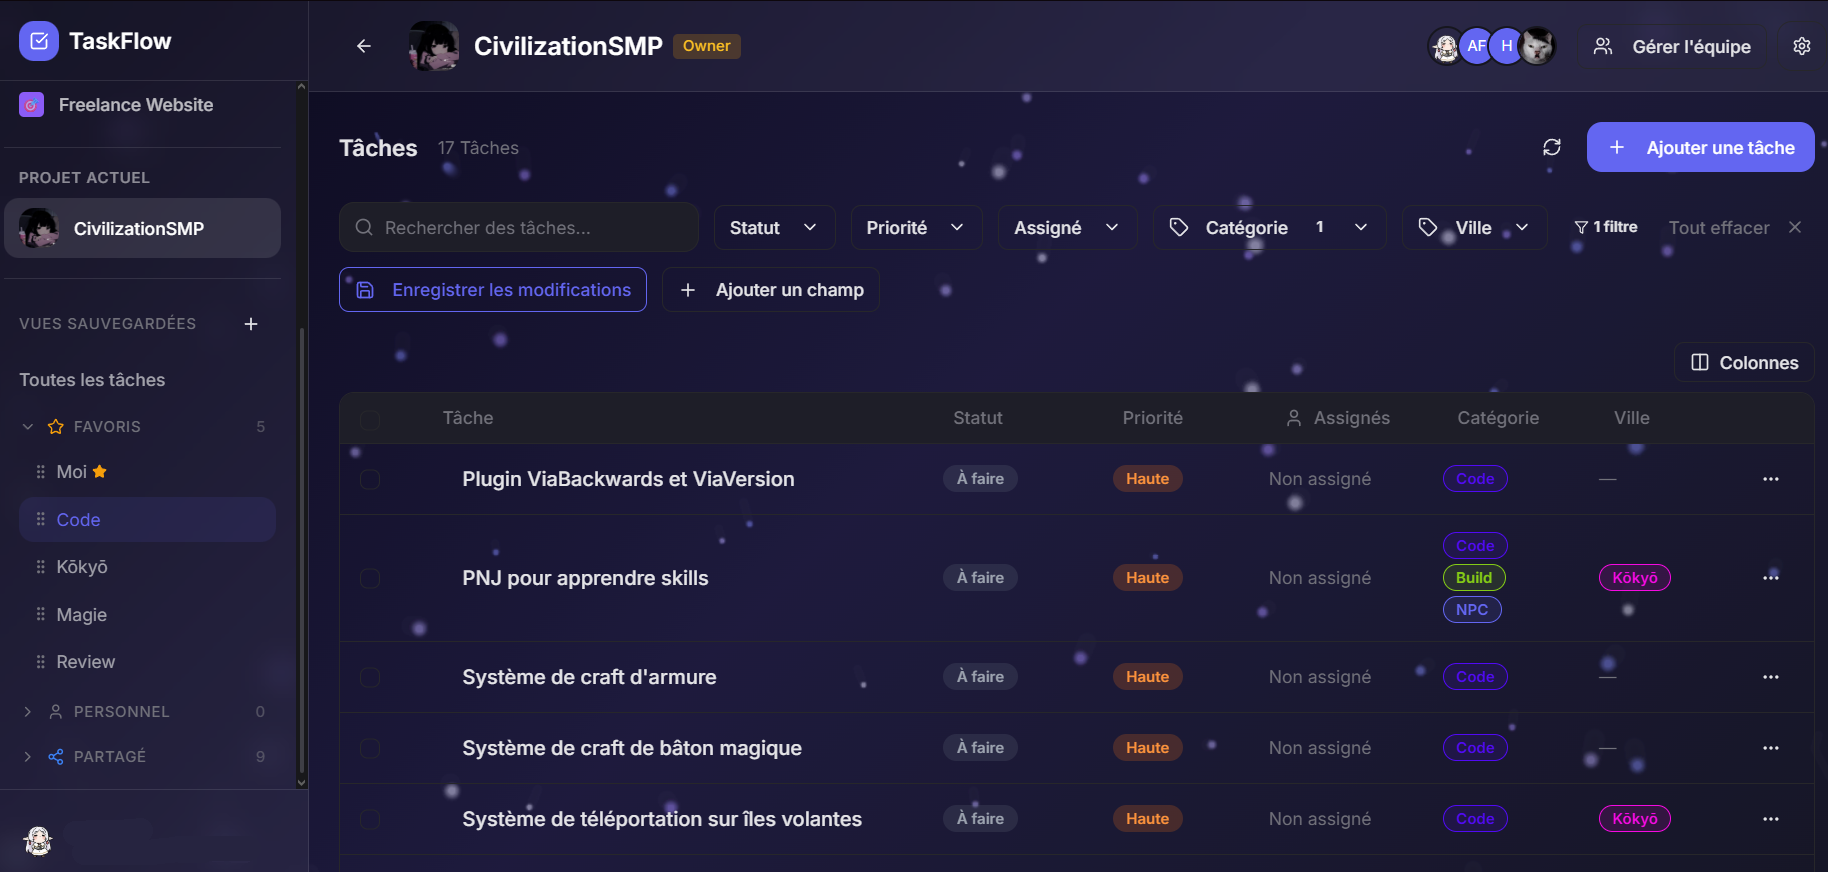Open project settings via gear icon
Image resolution: width=1828 pixels, height=872 pixels.
(1802, 46)
